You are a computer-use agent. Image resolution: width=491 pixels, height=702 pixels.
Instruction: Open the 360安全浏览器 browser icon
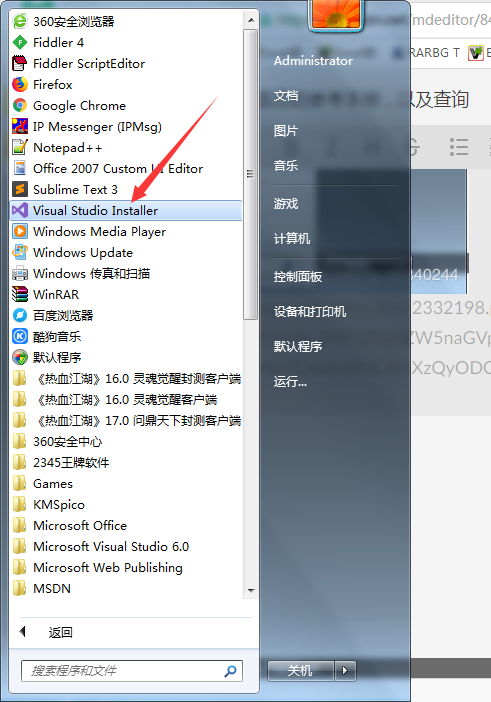(x=20, y=21)
